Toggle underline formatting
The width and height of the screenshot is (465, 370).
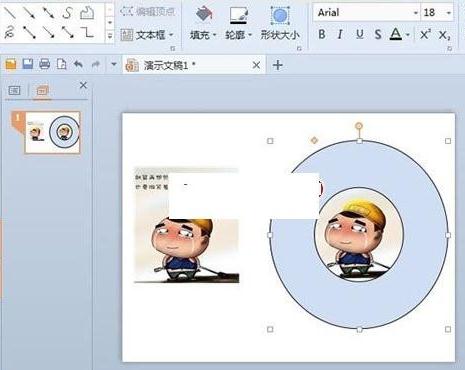tap(360, 34)
